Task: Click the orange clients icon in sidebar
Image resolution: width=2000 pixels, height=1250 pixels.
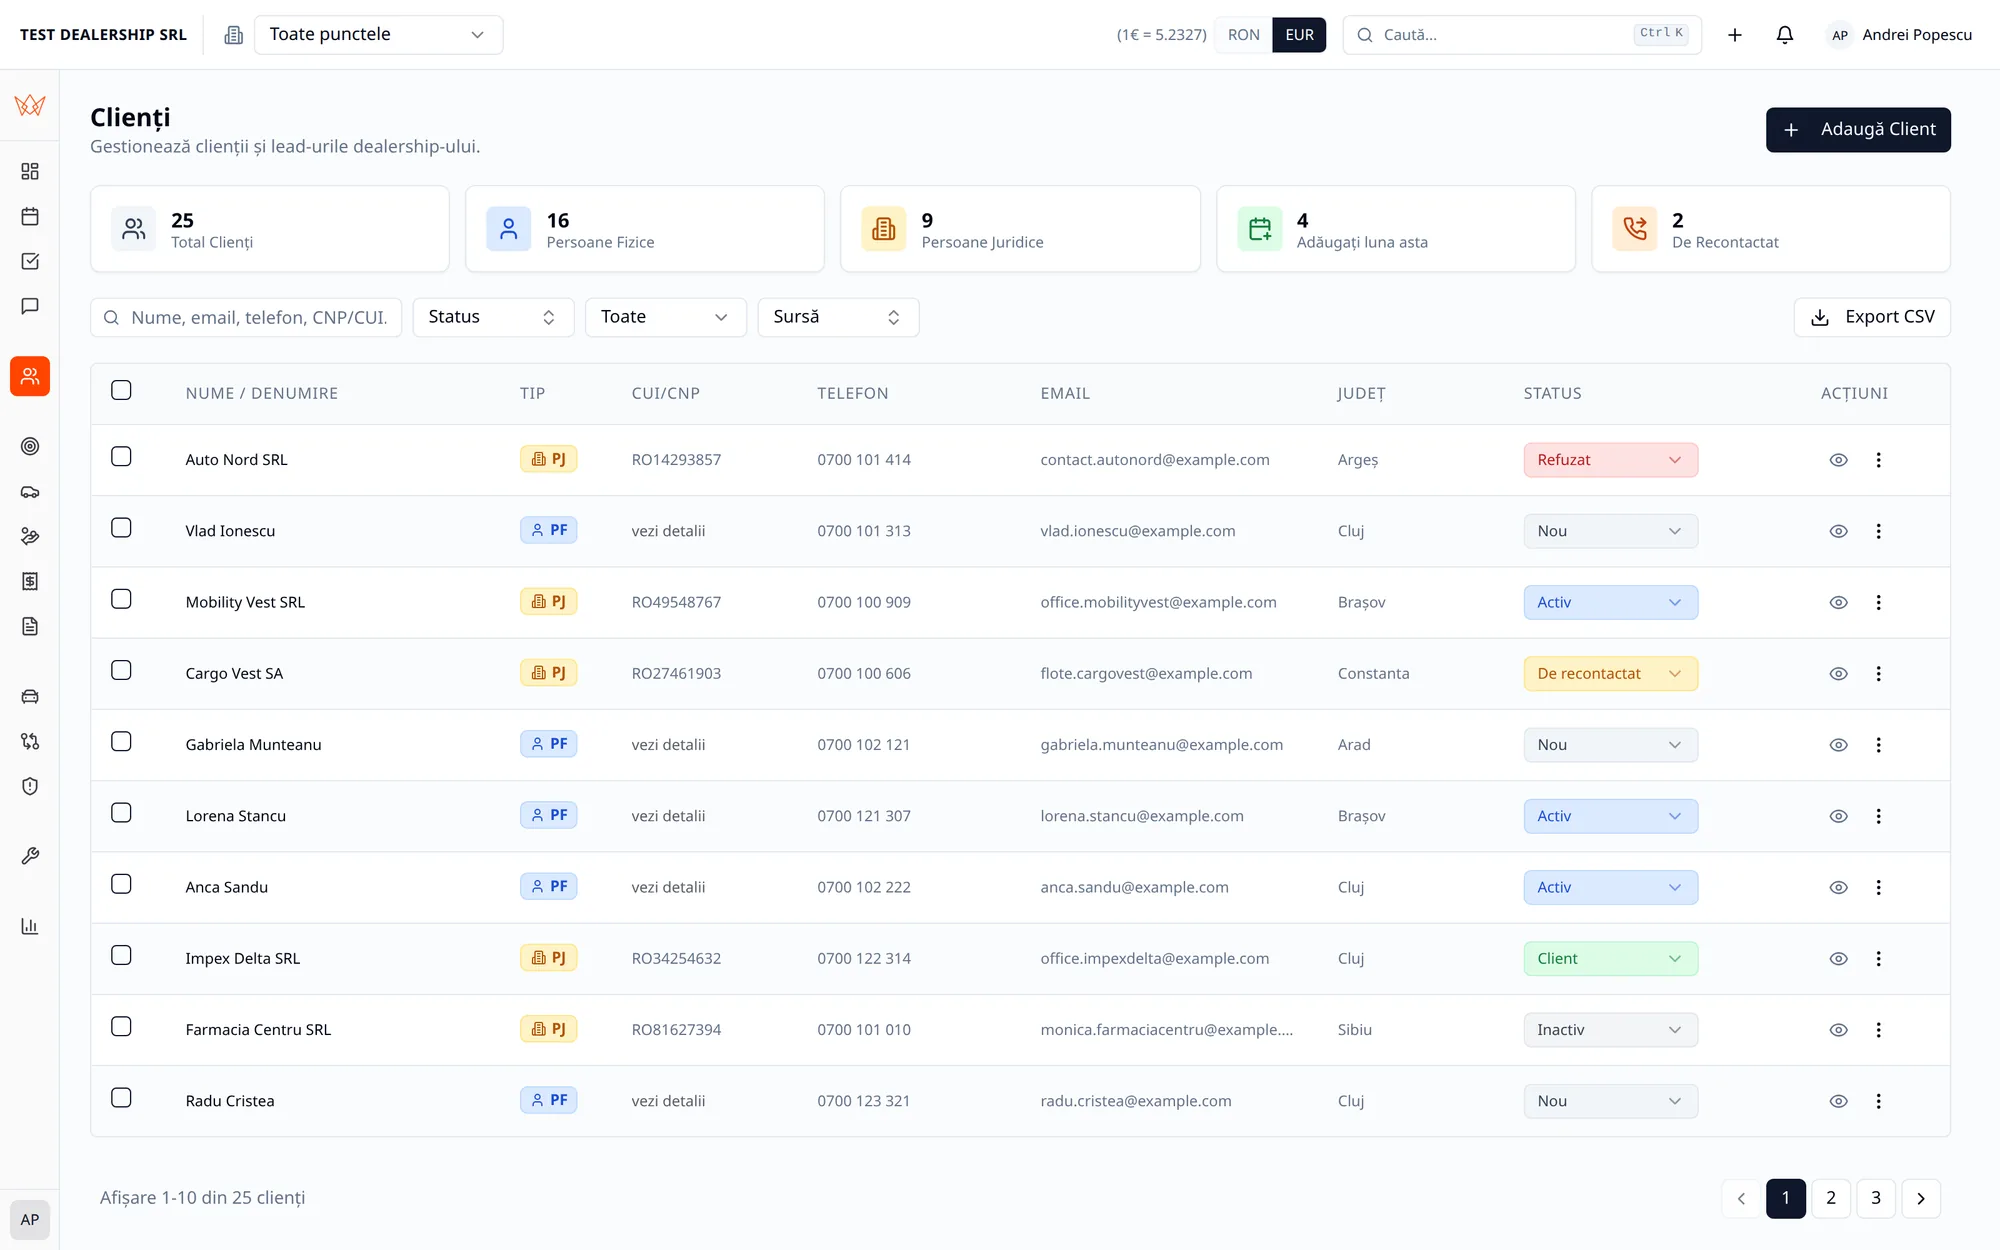Action: point(30,376)
